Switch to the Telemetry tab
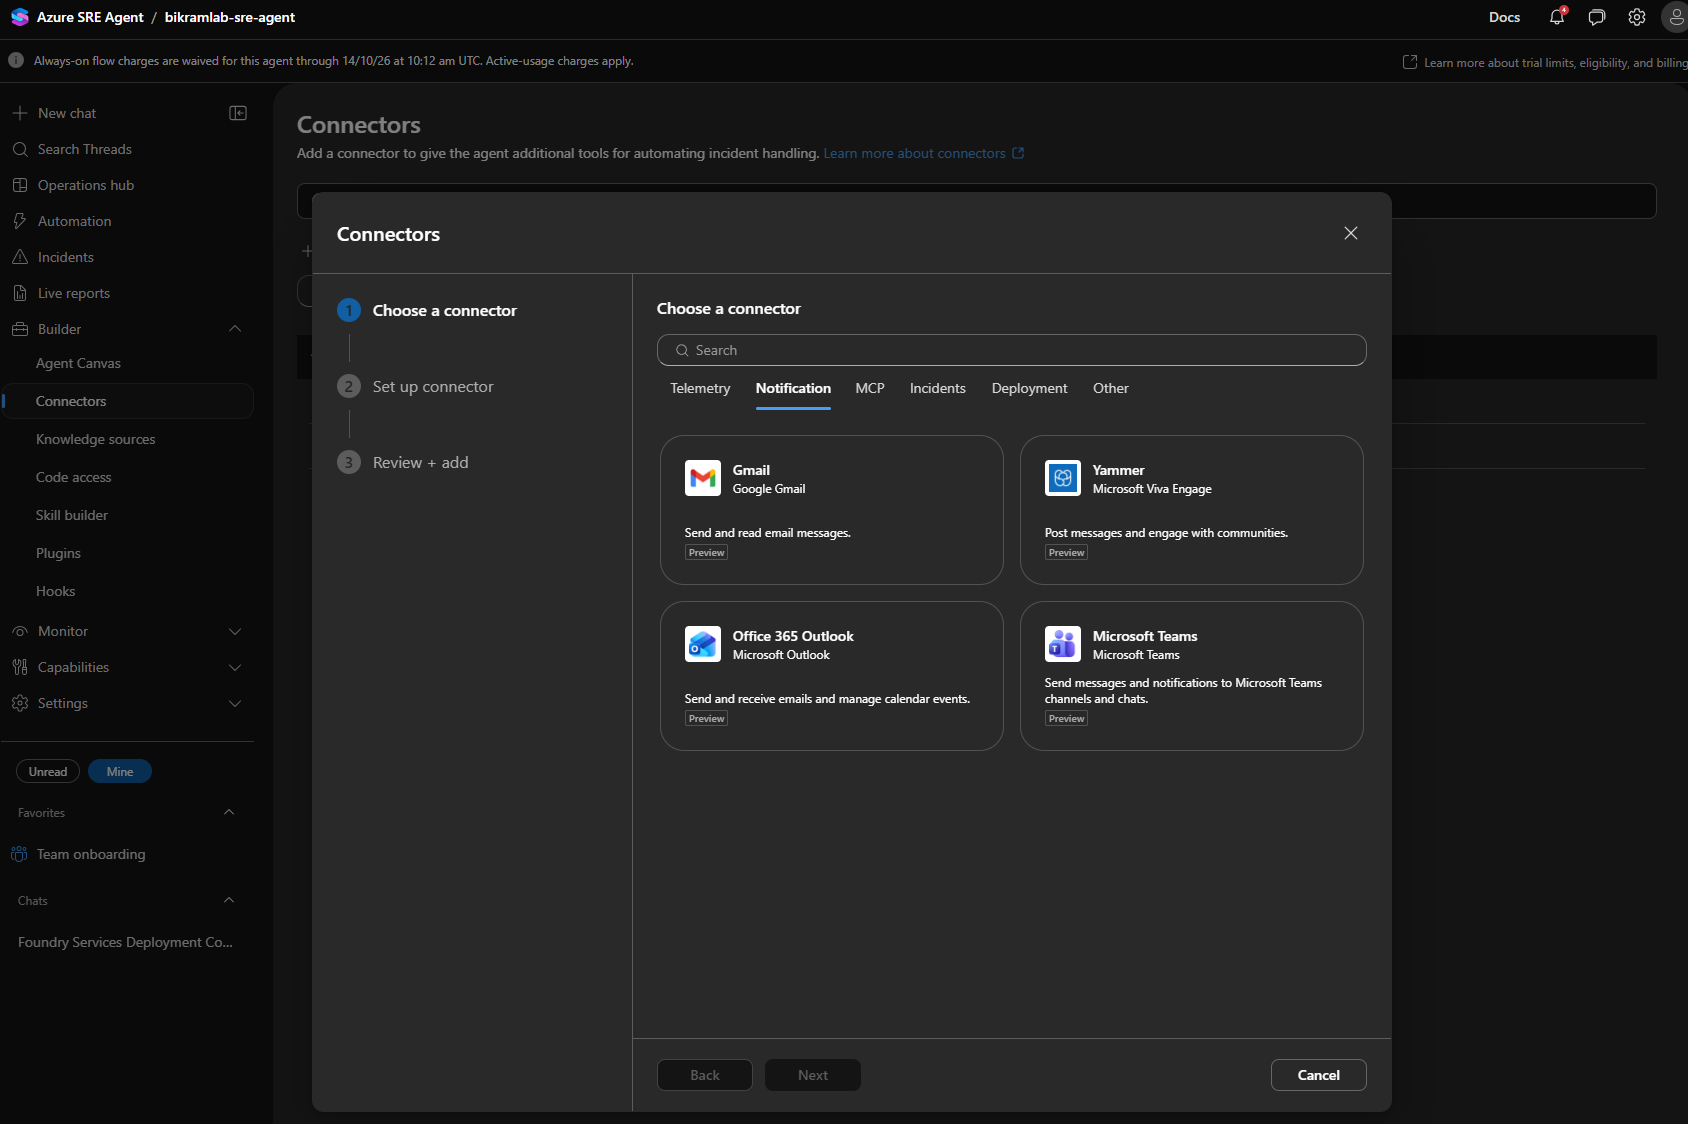Image resolution: width=1688 pixels, height=1124 pixels. coord(700,388)
